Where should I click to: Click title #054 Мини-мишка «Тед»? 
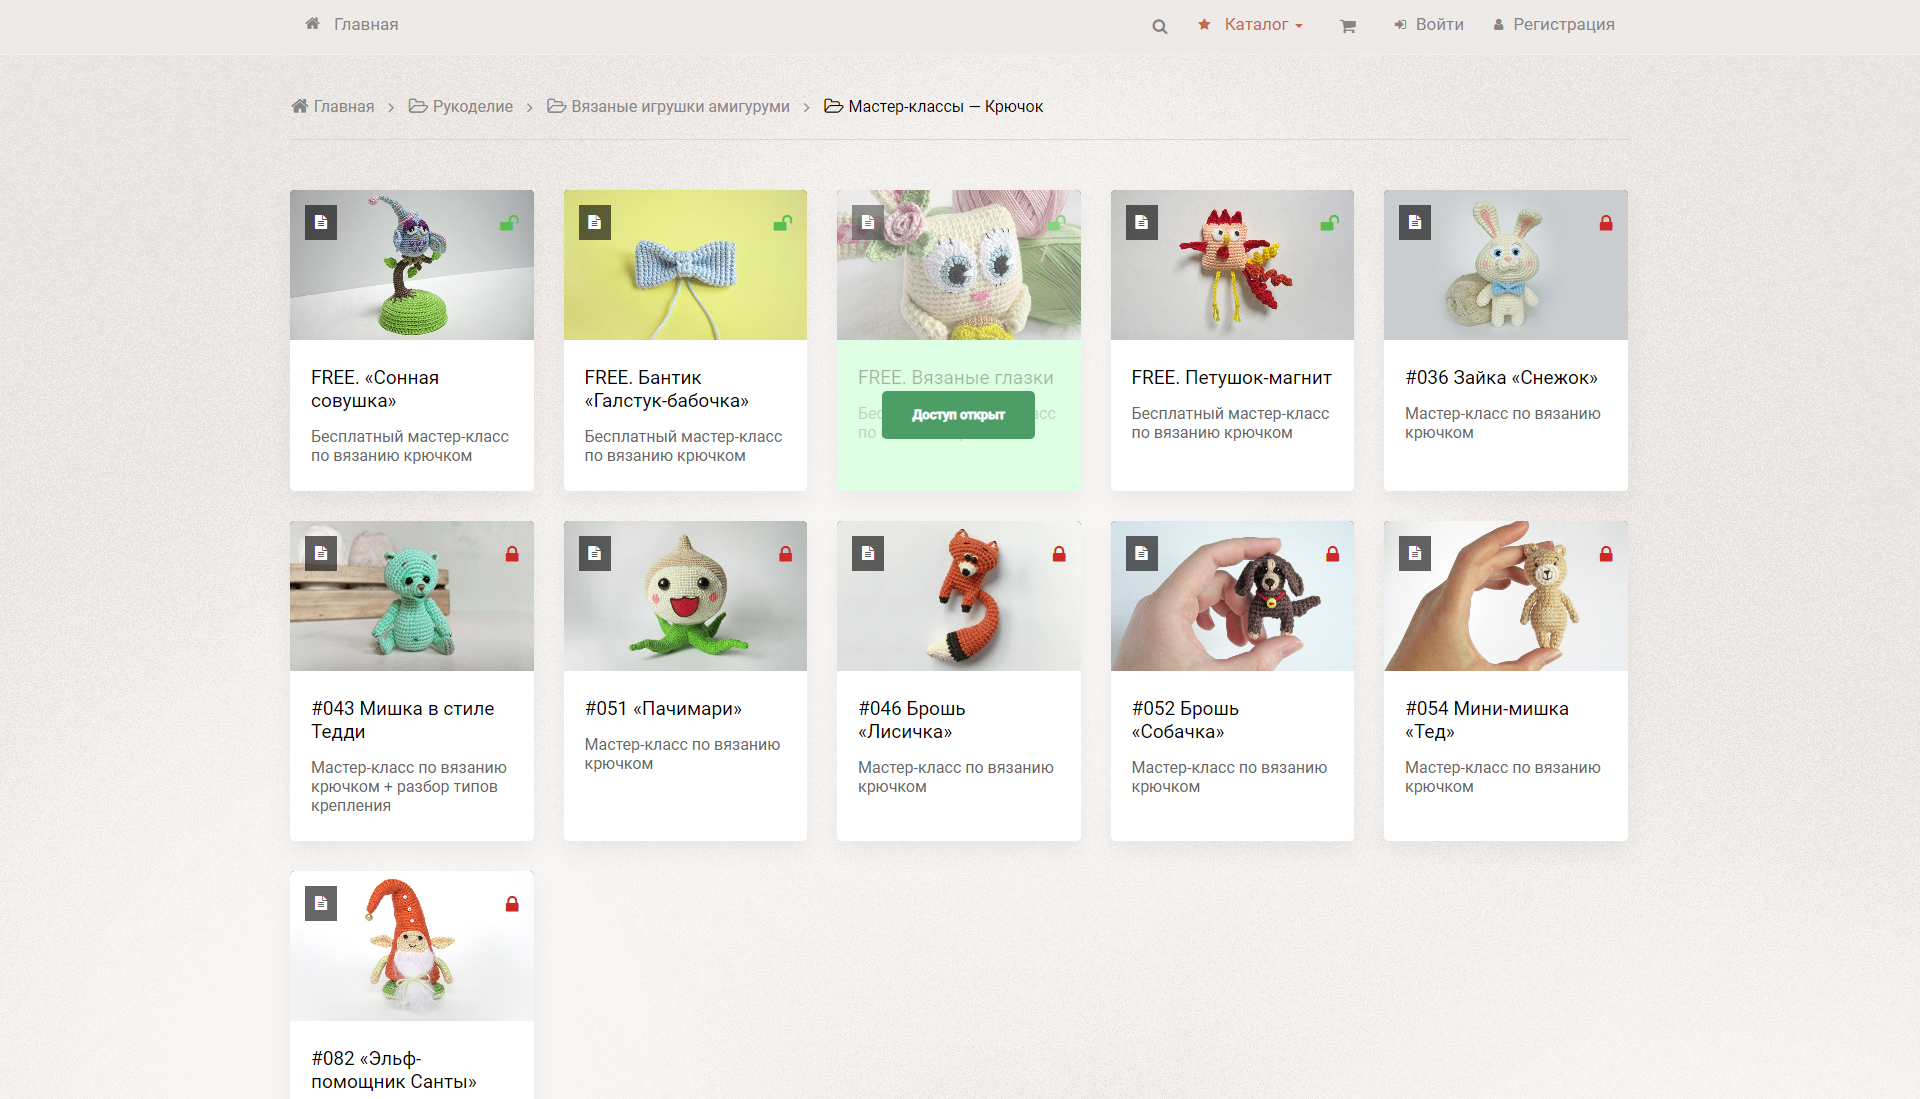tap(1487, 720)
